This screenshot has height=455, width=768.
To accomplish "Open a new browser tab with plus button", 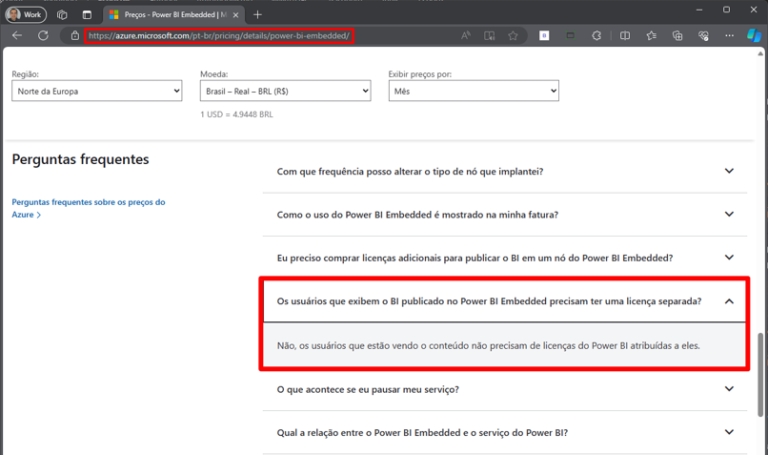I will tap(257, 14).
